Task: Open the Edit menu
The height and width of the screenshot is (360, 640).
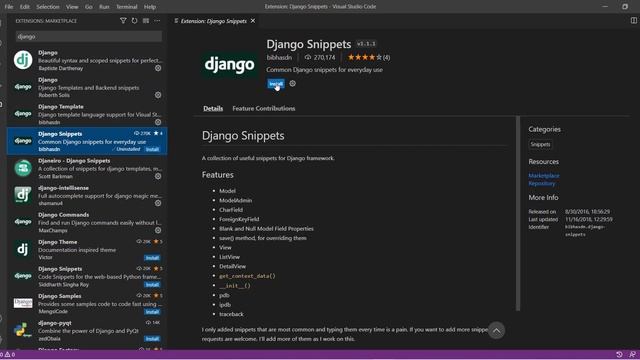Action: (24, 7)
